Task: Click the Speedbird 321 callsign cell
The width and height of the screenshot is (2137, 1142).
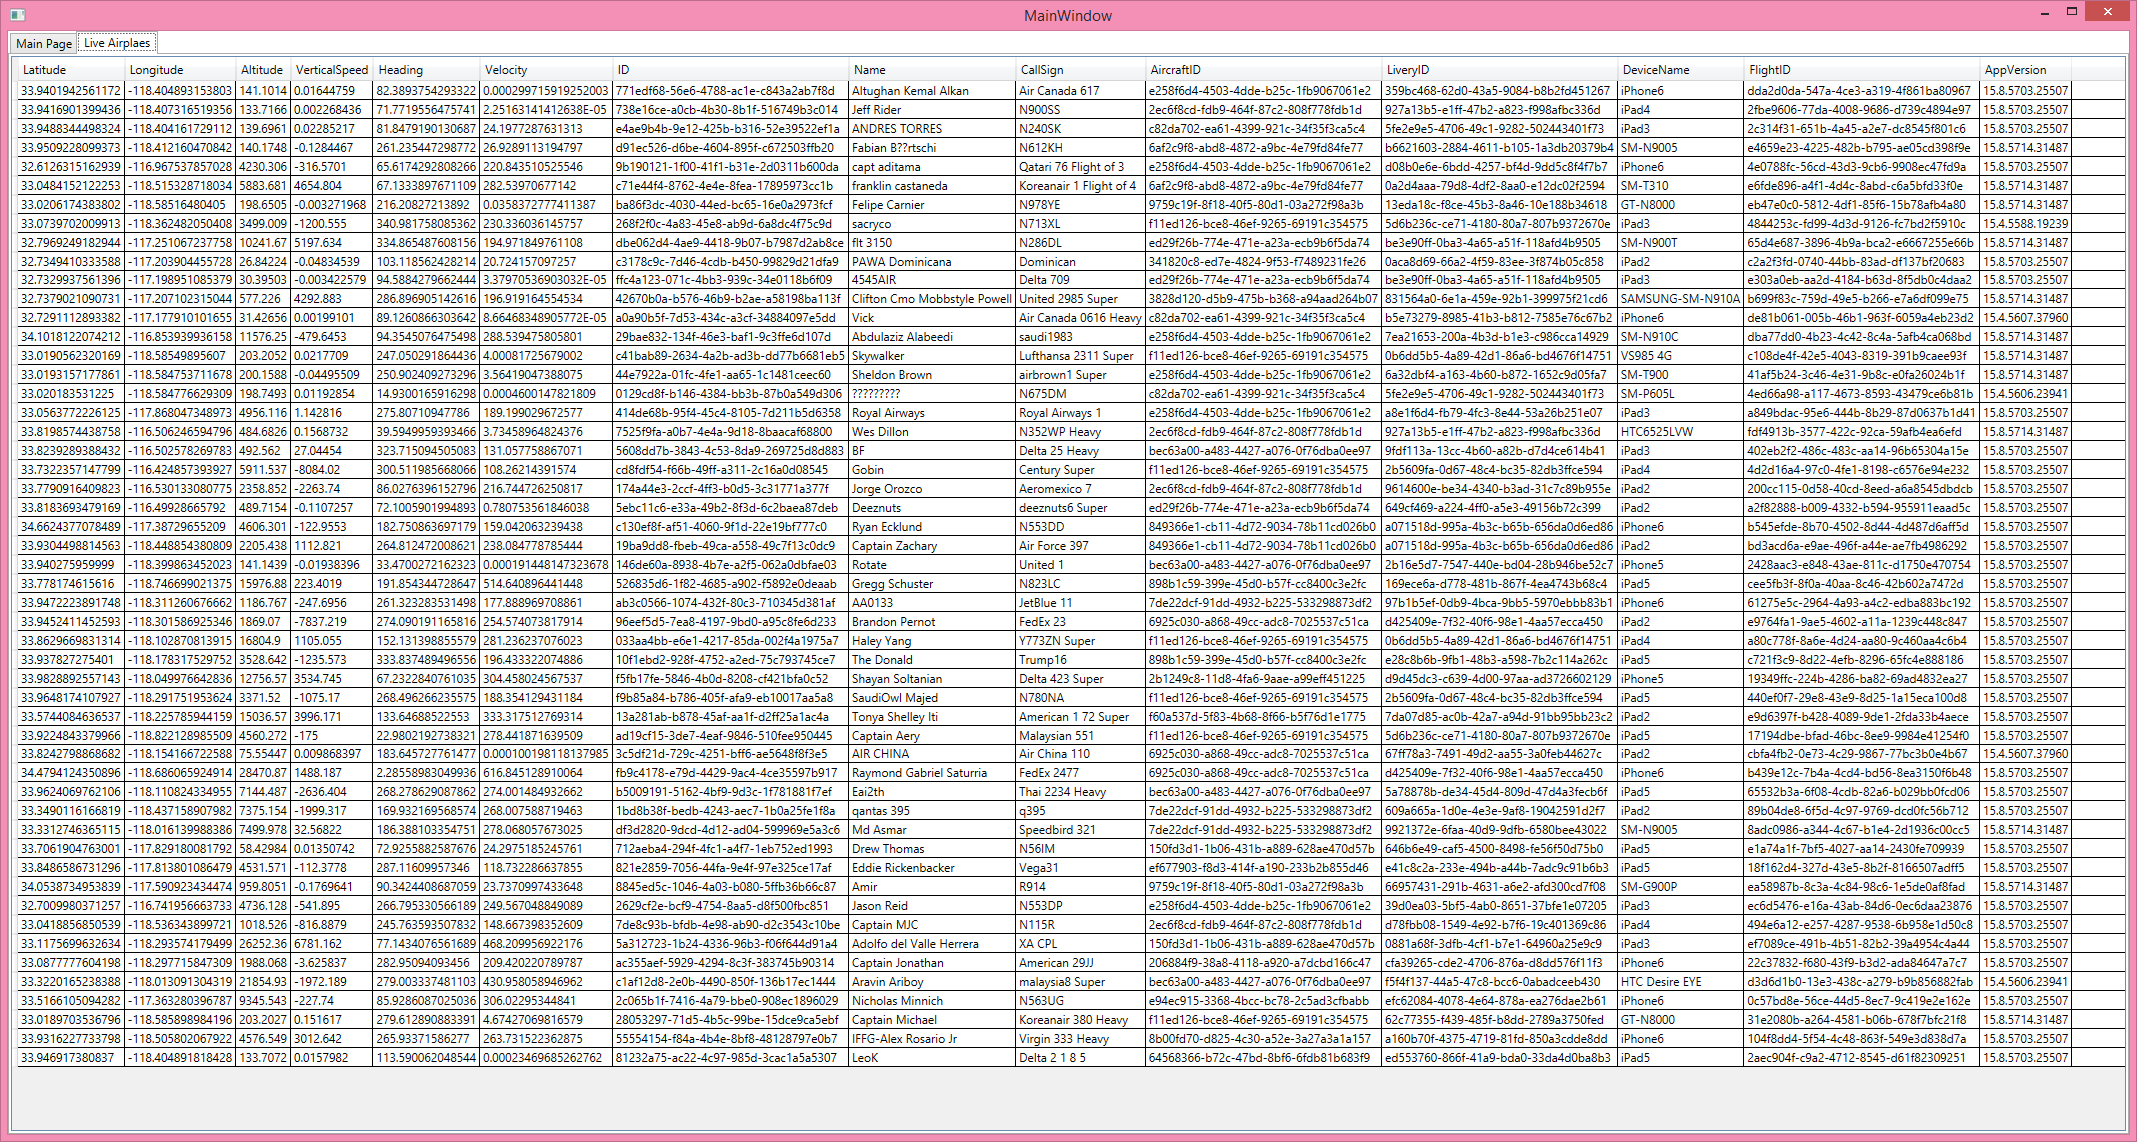Action: 1057,830
